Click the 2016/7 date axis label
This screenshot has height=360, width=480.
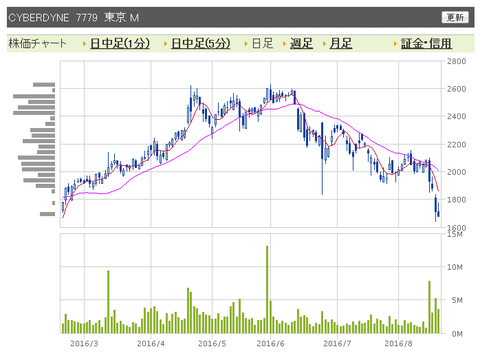pos(337,343)
